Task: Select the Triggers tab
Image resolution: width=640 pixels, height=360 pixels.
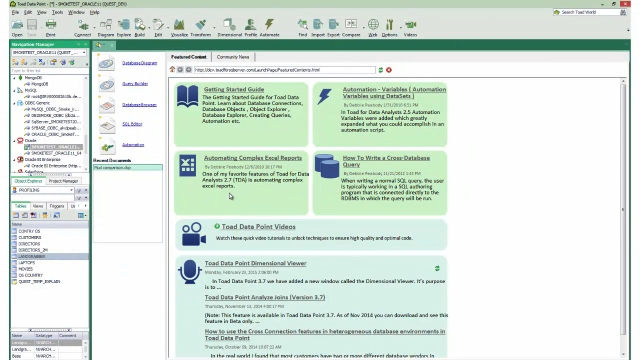Action: click(x=57, y=206)
